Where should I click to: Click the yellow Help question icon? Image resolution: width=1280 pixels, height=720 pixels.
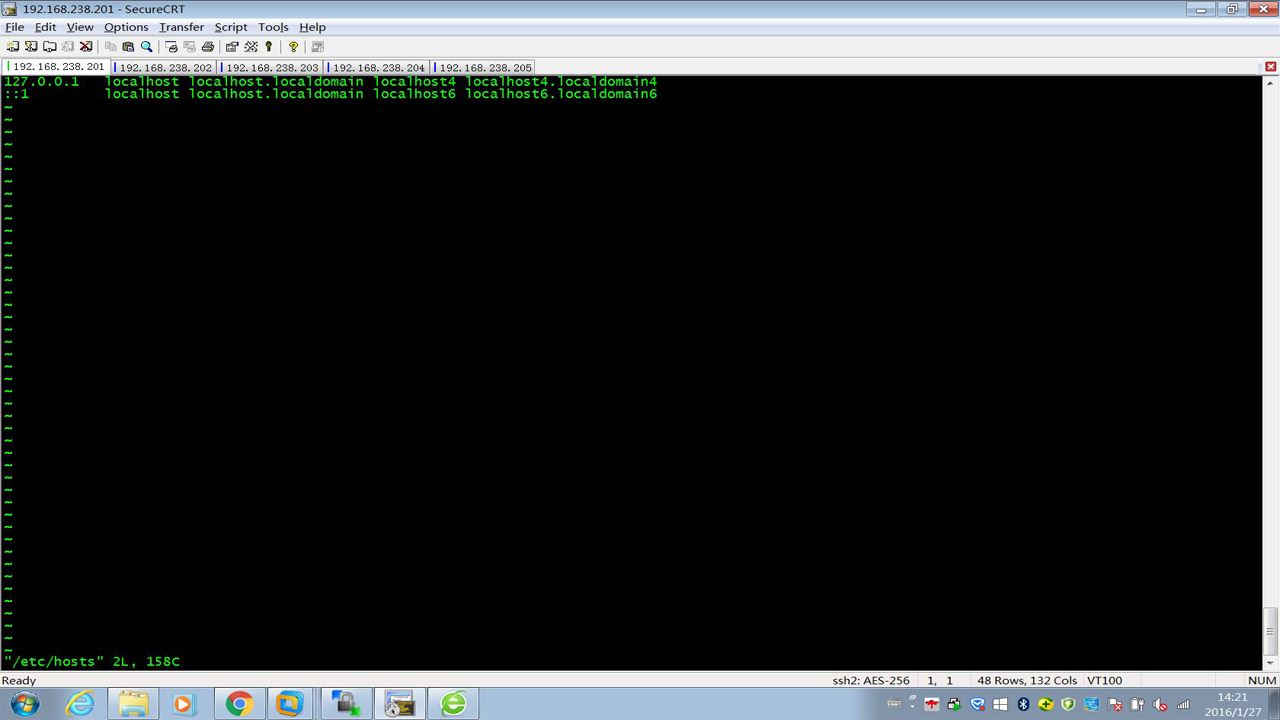(293, 47)
